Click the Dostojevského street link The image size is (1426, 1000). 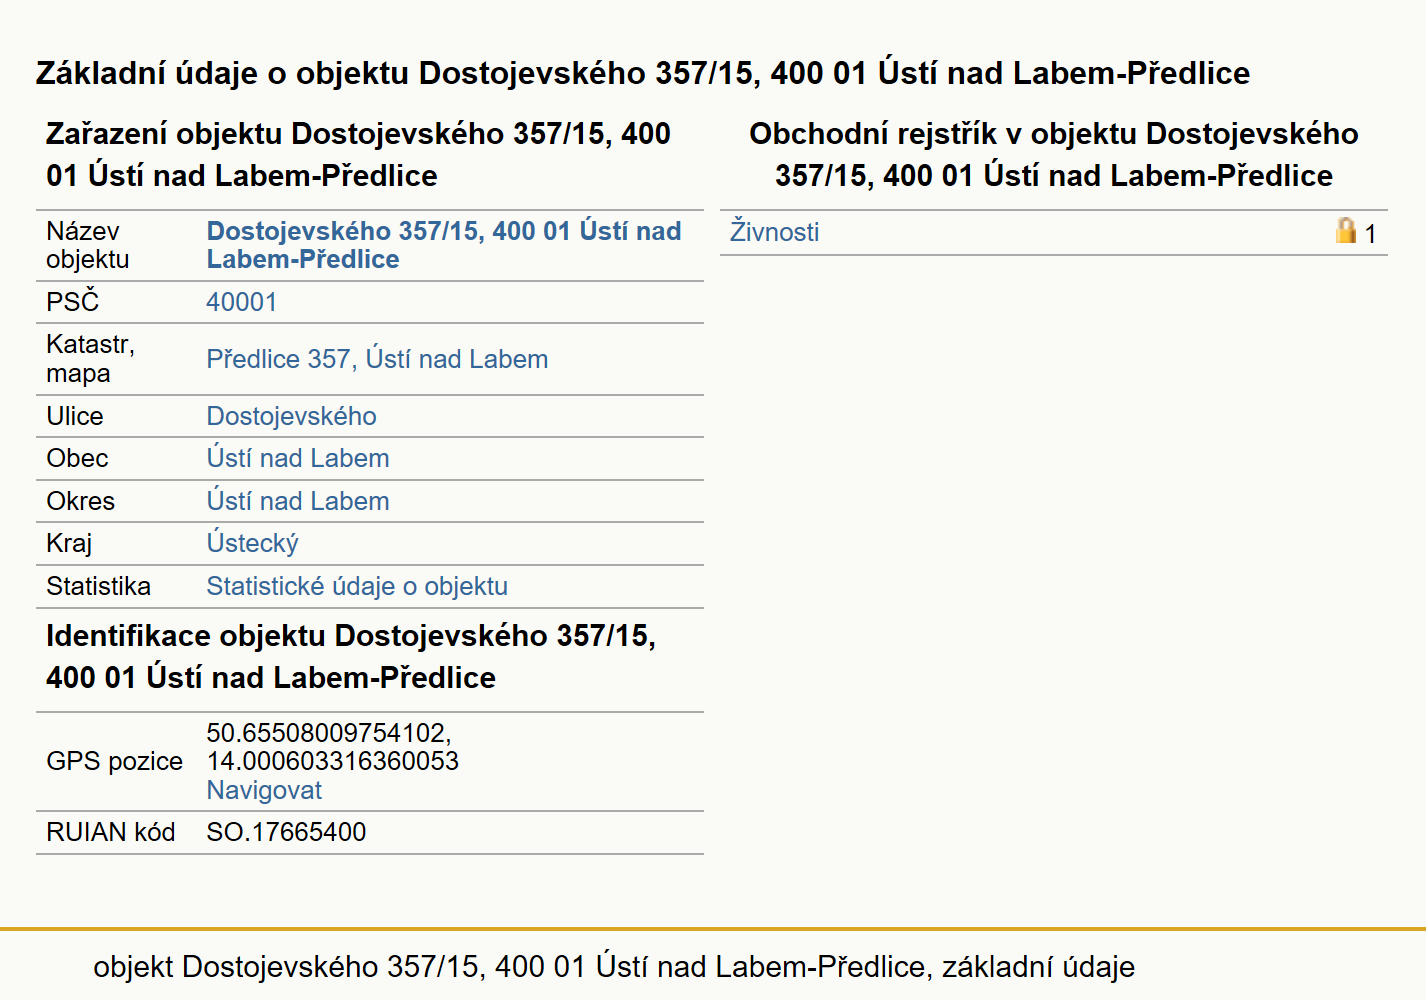point(291,416)
